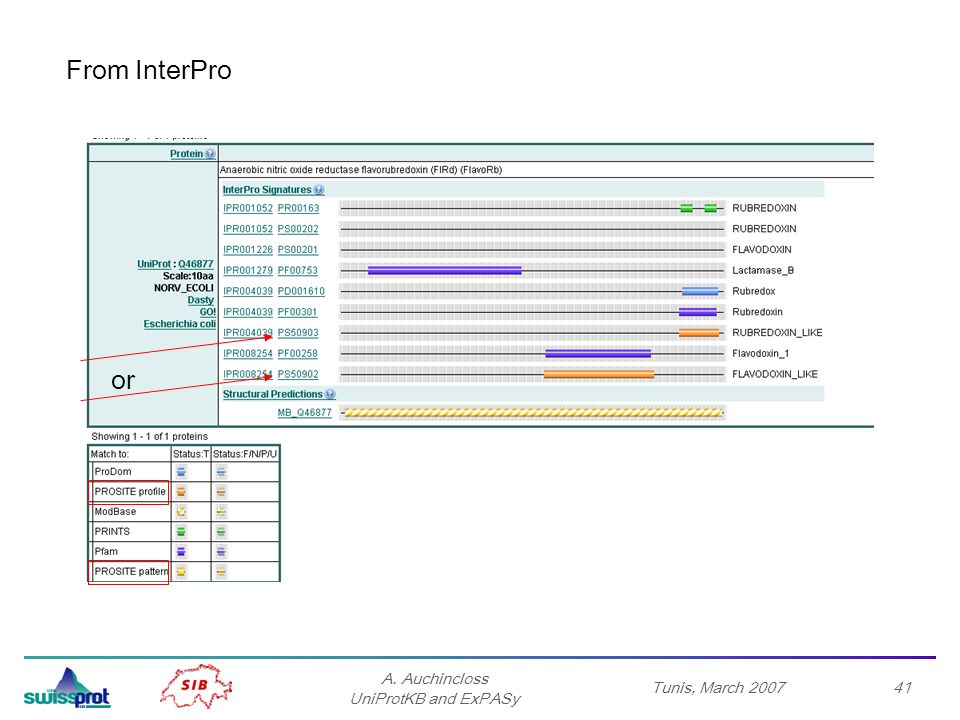Click PROSITE profile Status:T icon
This screenshot has width=960, height=720.
[x=181, y=492]
